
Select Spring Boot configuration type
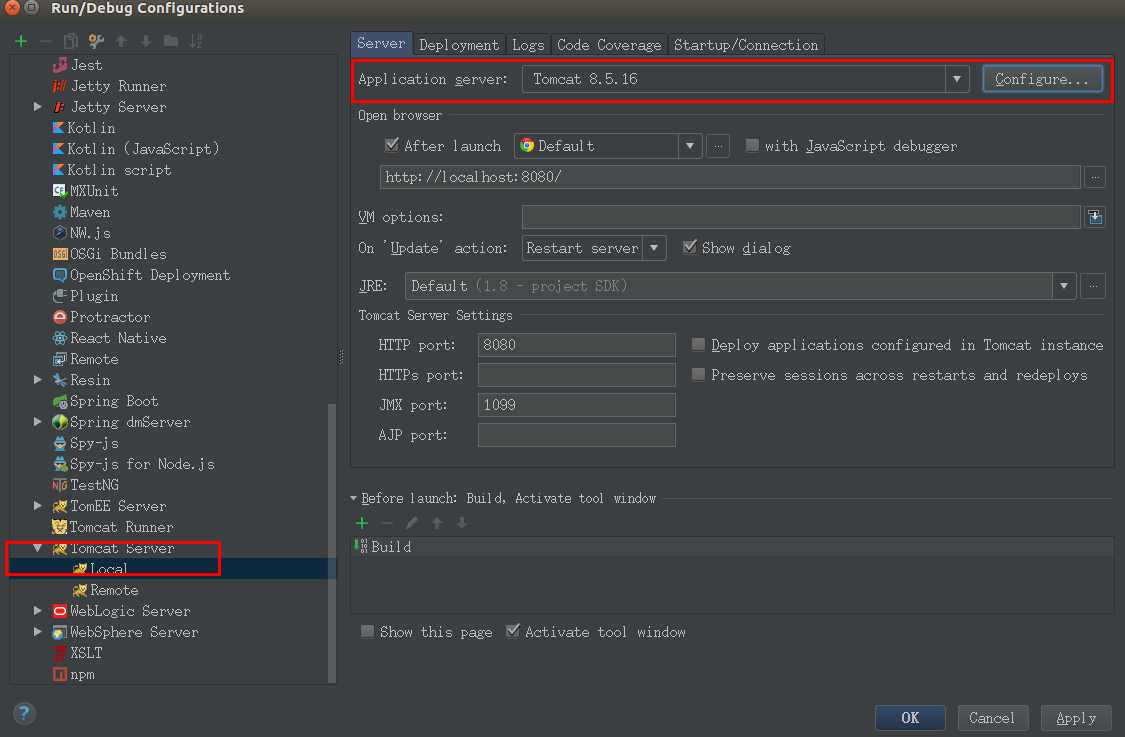tap(105, 401)
